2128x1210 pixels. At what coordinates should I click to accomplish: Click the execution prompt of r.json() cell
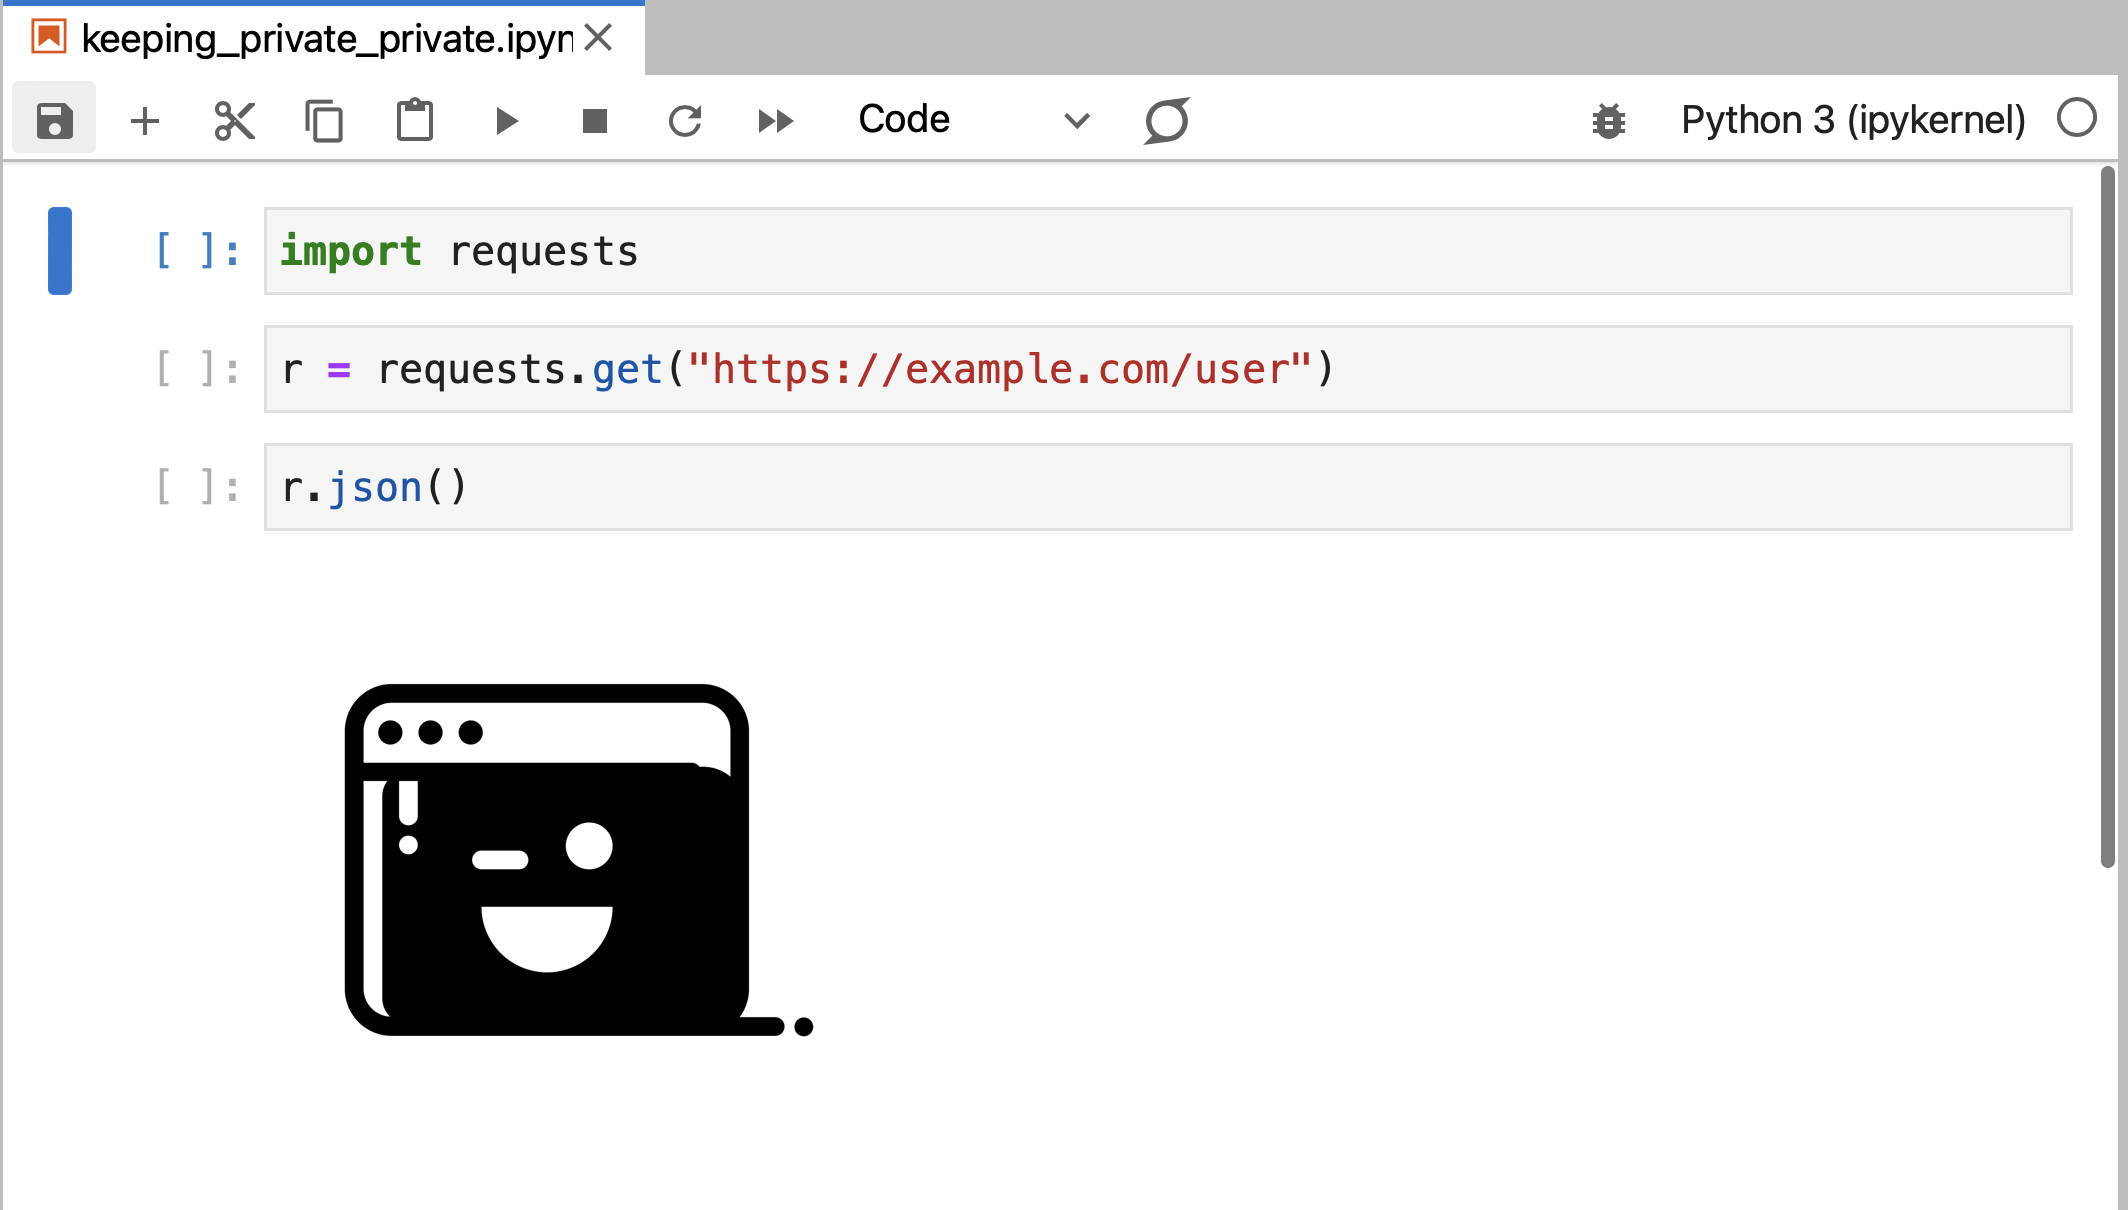(197, 487)
